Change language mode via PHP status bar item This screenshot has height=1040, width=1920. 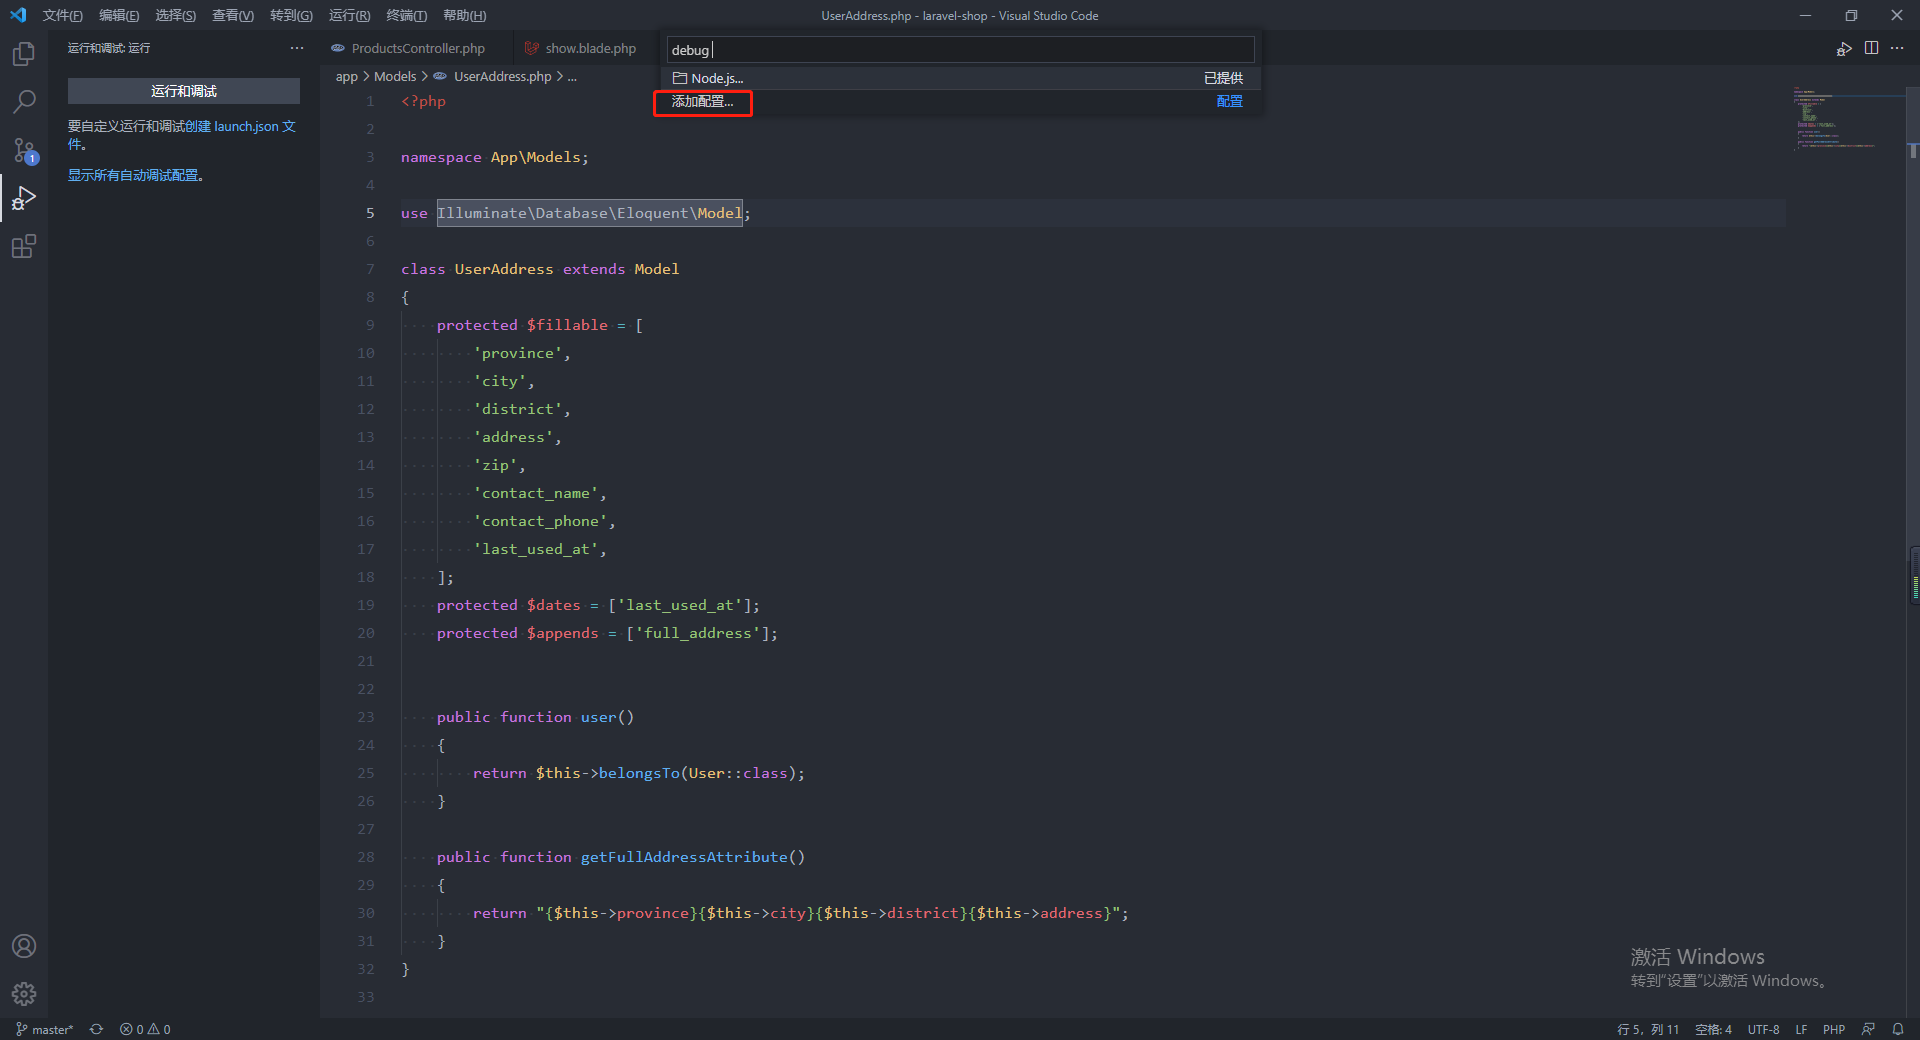(x=1835, y=1029)
